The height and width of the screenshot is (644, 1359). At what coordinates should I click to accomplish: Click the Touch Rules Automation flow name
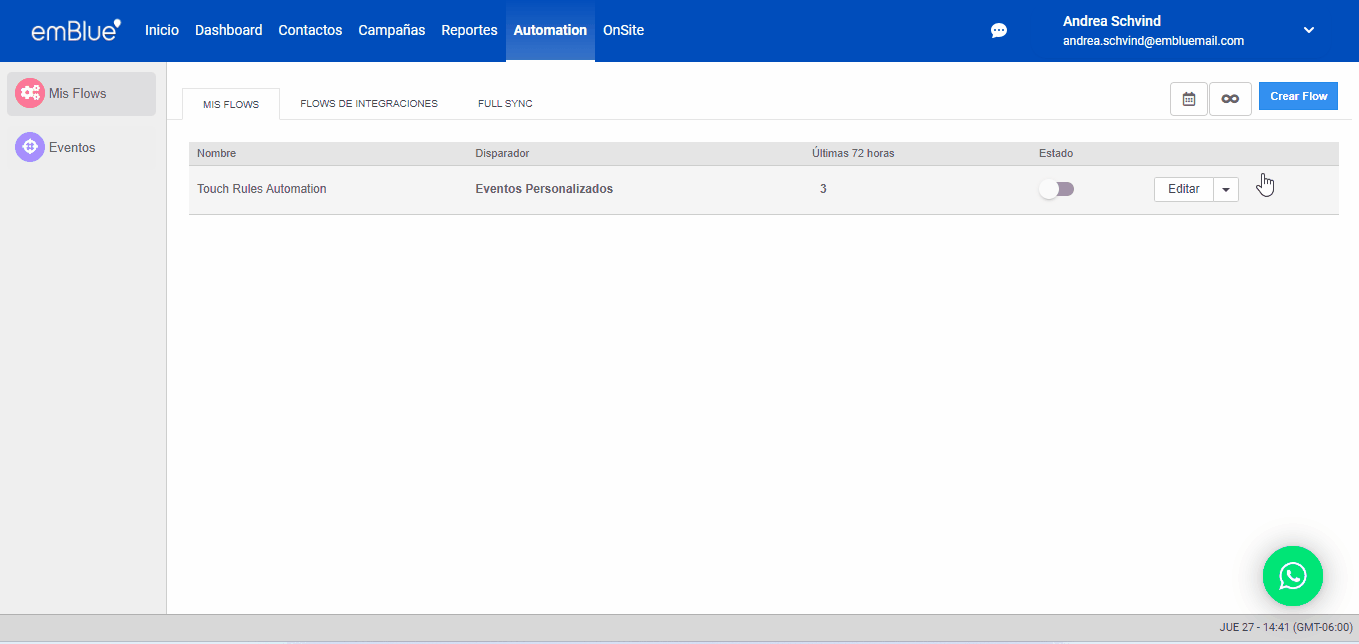point(262,189)
